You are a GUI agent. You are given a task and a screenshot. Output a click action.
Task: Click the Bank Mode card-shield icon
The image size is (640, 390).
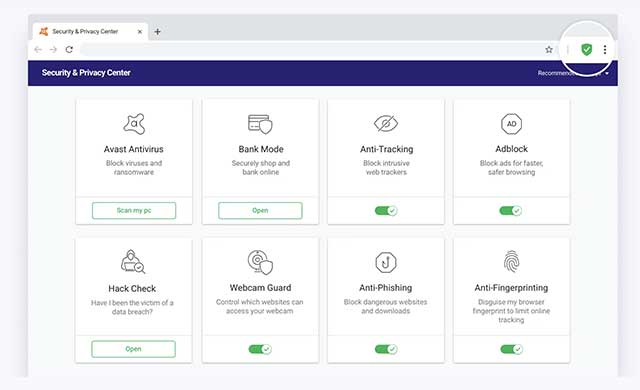(260, 124)
